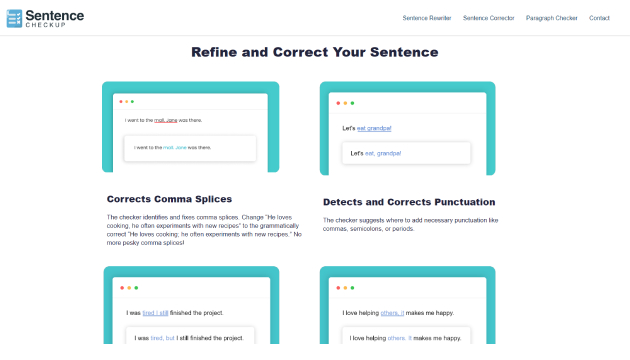Open the Paragraph Checker nav link
The height and width of the screenshot is (360, 630).
(x=551, y=18)
